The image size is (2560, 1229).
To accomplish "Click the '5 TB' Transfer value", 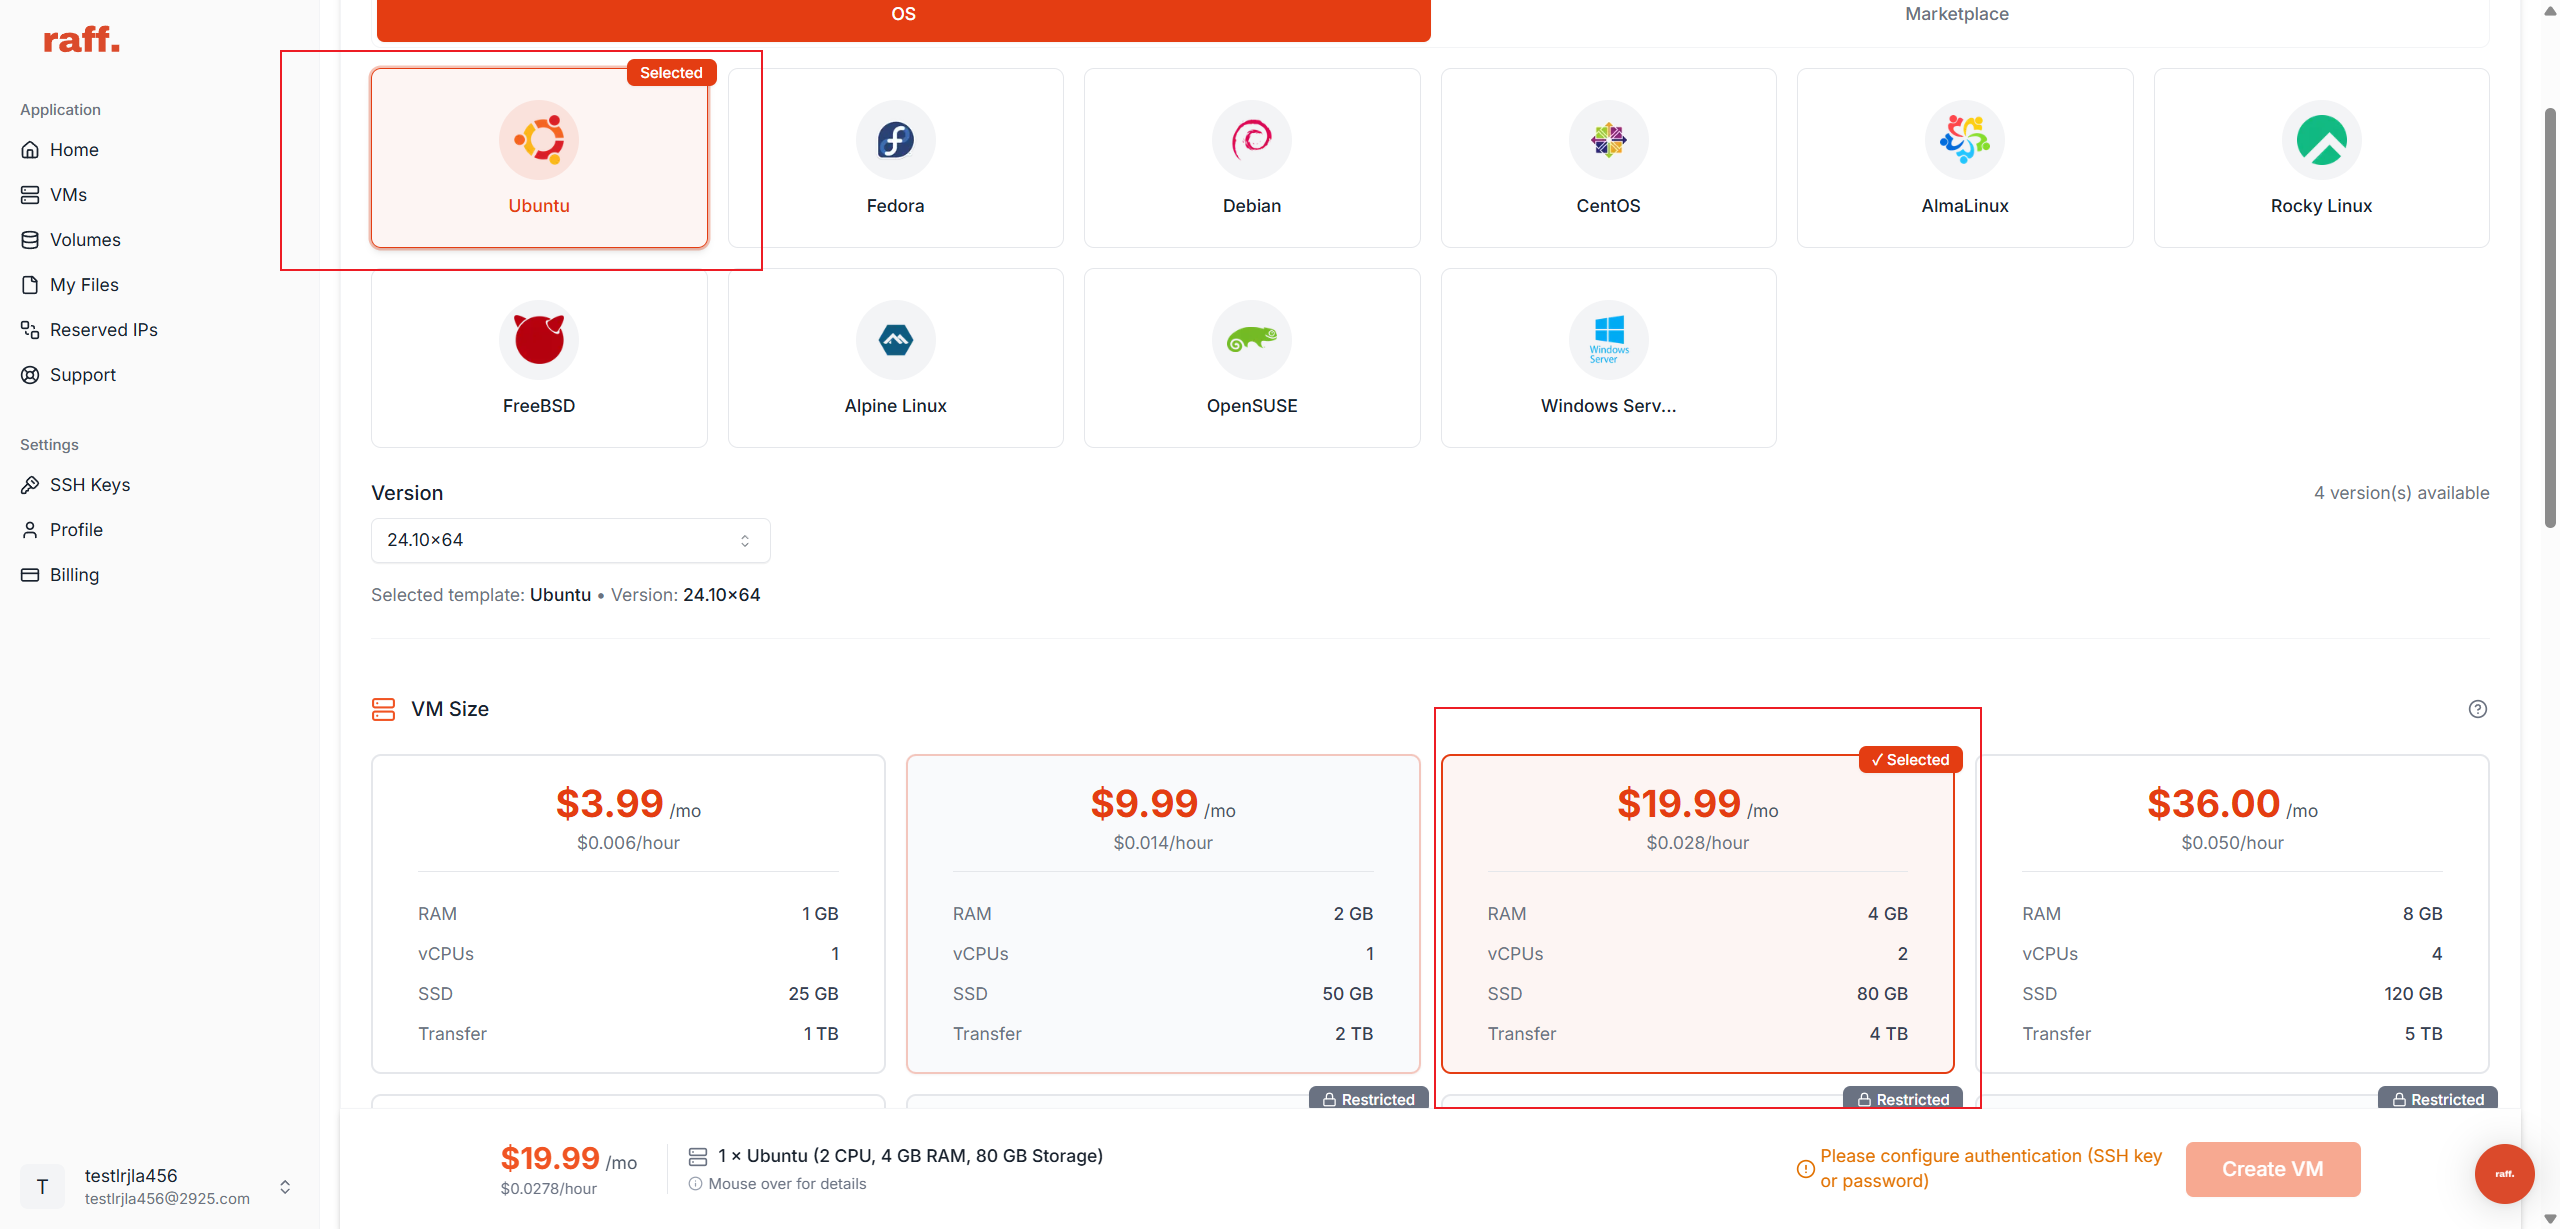I will (x=2424, y=1034).
